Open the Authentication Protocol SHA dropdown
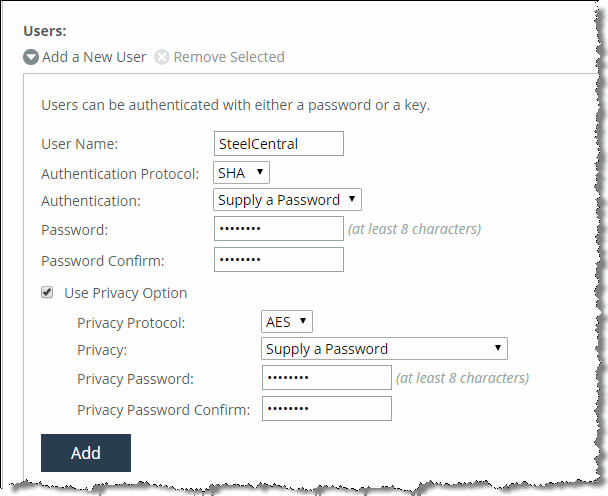The height and width of the screenshot is (496, 608). pos(241,173)
